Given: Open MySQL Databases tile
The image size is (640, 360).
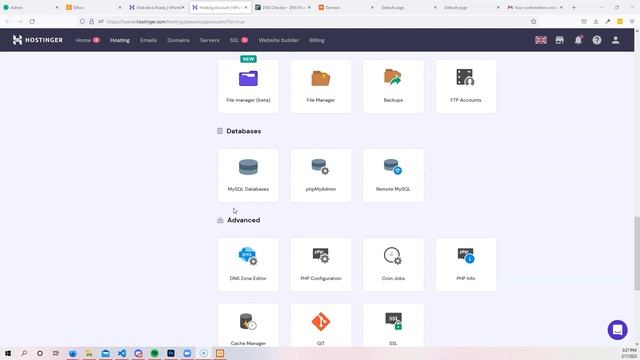Looking at the screenshot, I should tap(248, 176).
